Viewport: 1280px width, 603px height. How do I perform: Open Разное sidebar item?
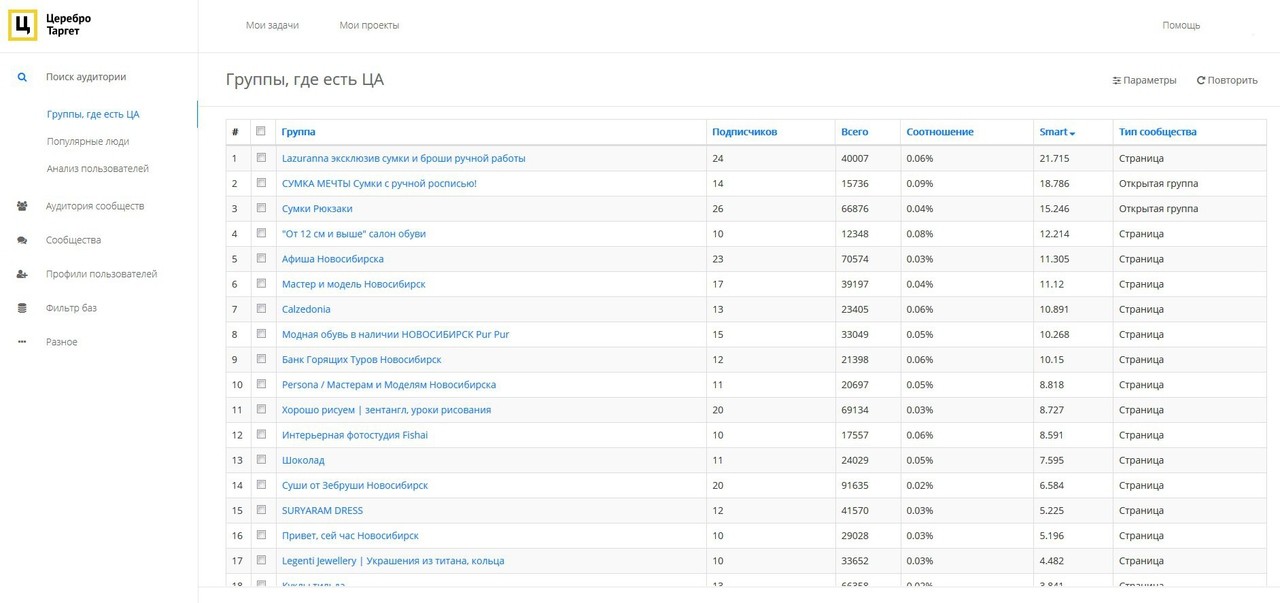point(61,342)
